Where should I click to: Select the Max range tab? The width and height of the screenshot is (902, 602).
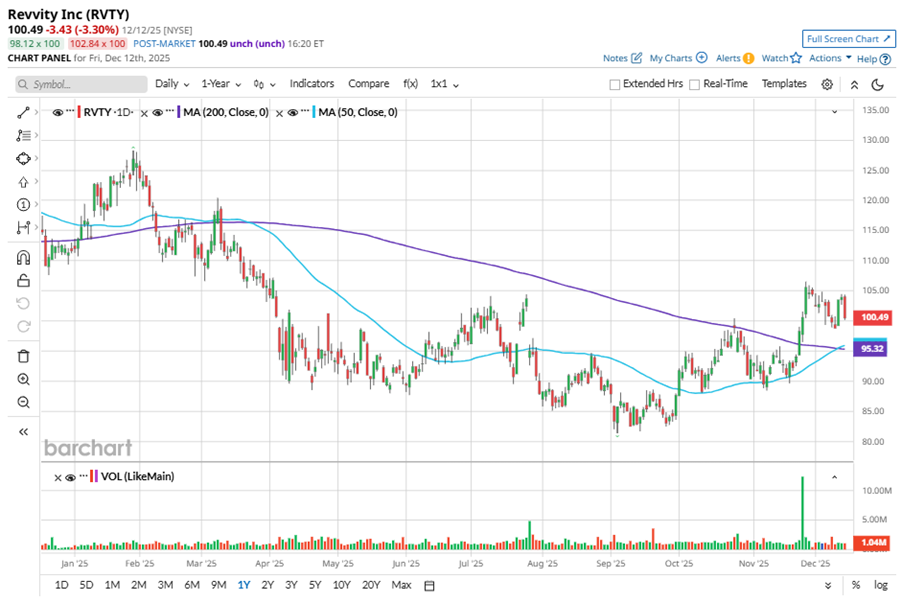pyautogui.click(x=402, y=585)
